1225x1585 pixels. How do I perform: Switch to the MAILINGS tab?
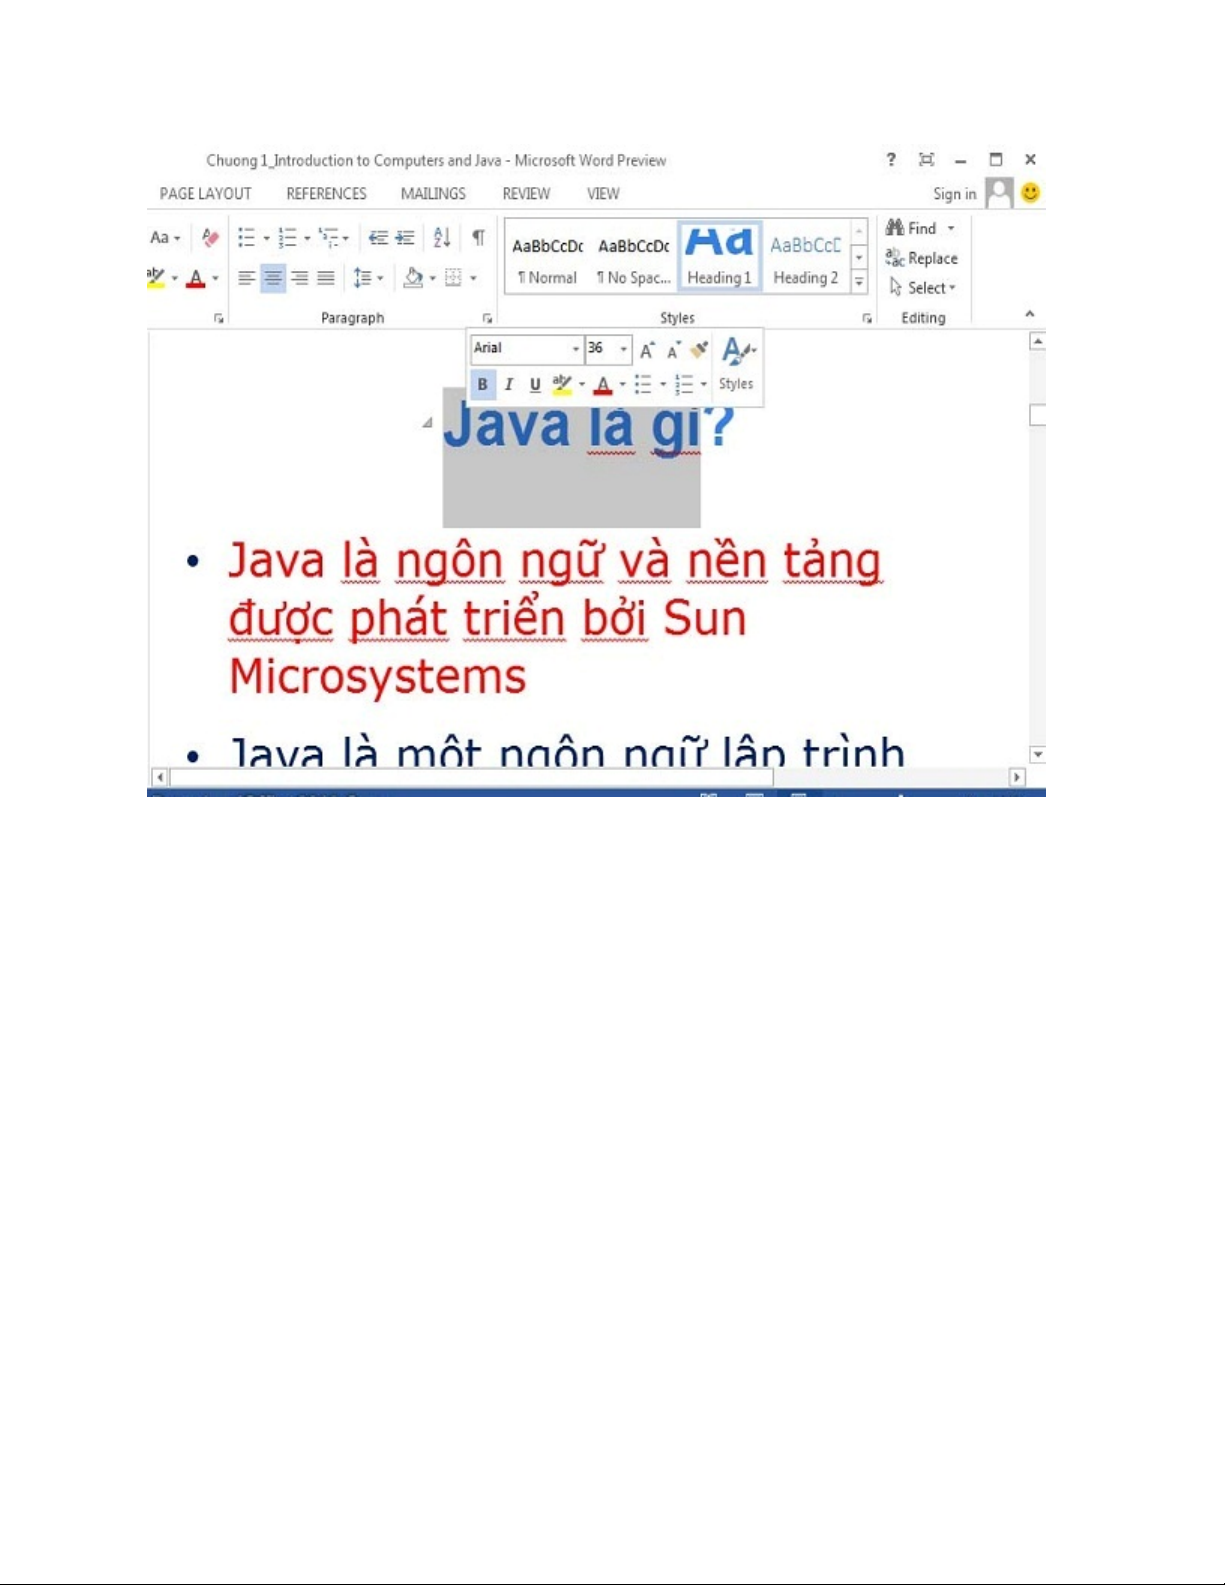tap(433, 194)
